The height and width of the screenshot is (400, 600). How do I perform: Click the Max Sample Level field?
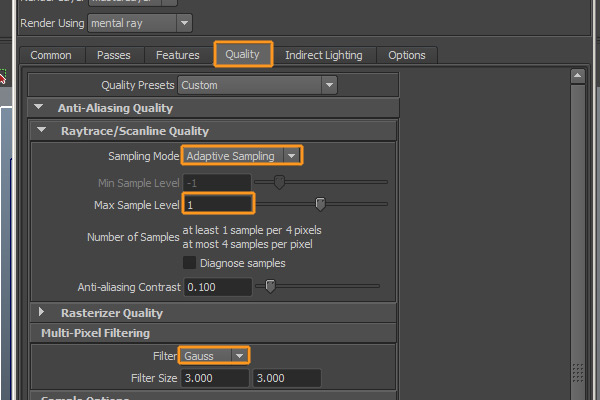tap(218, 204)
